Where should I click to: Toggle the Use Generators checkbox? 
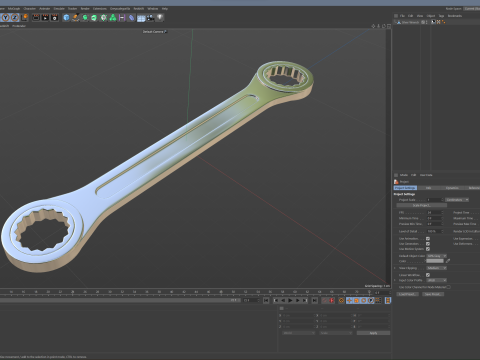(428, 244)
